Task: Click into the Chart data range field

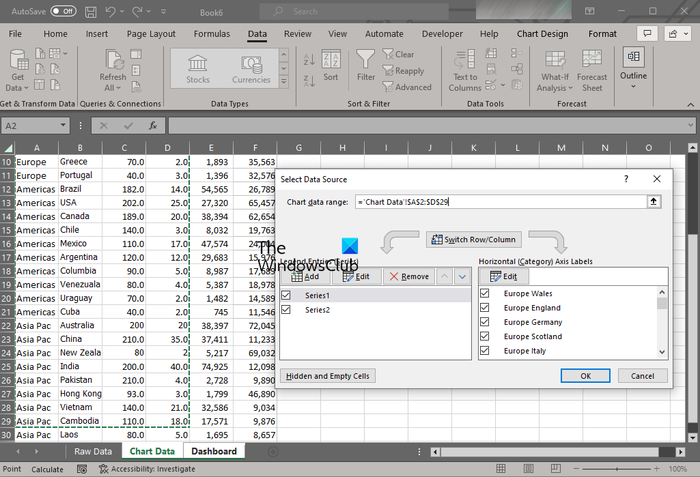Action: pos(500,202)
